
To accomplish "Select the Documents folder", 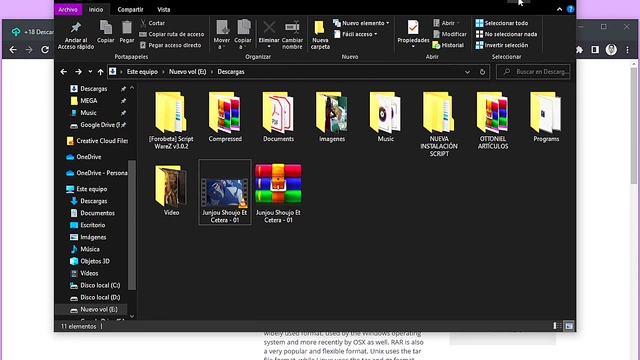I will coord(278,117).
